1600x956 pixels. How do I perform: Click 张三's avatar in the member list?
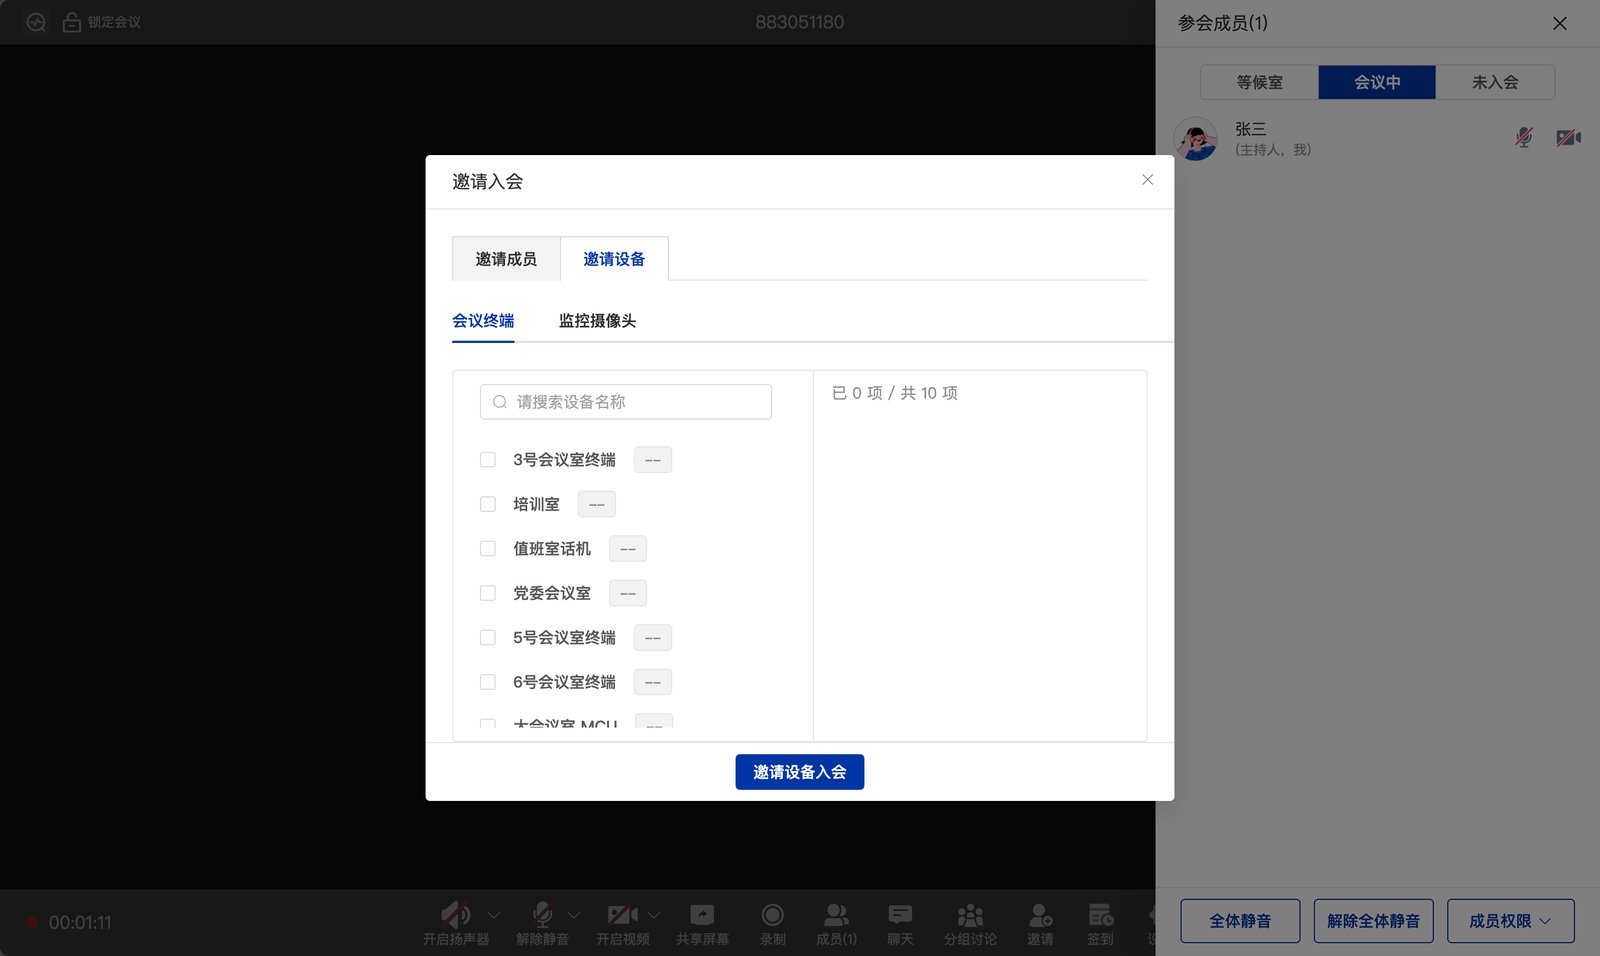[x=1196, y=139]
